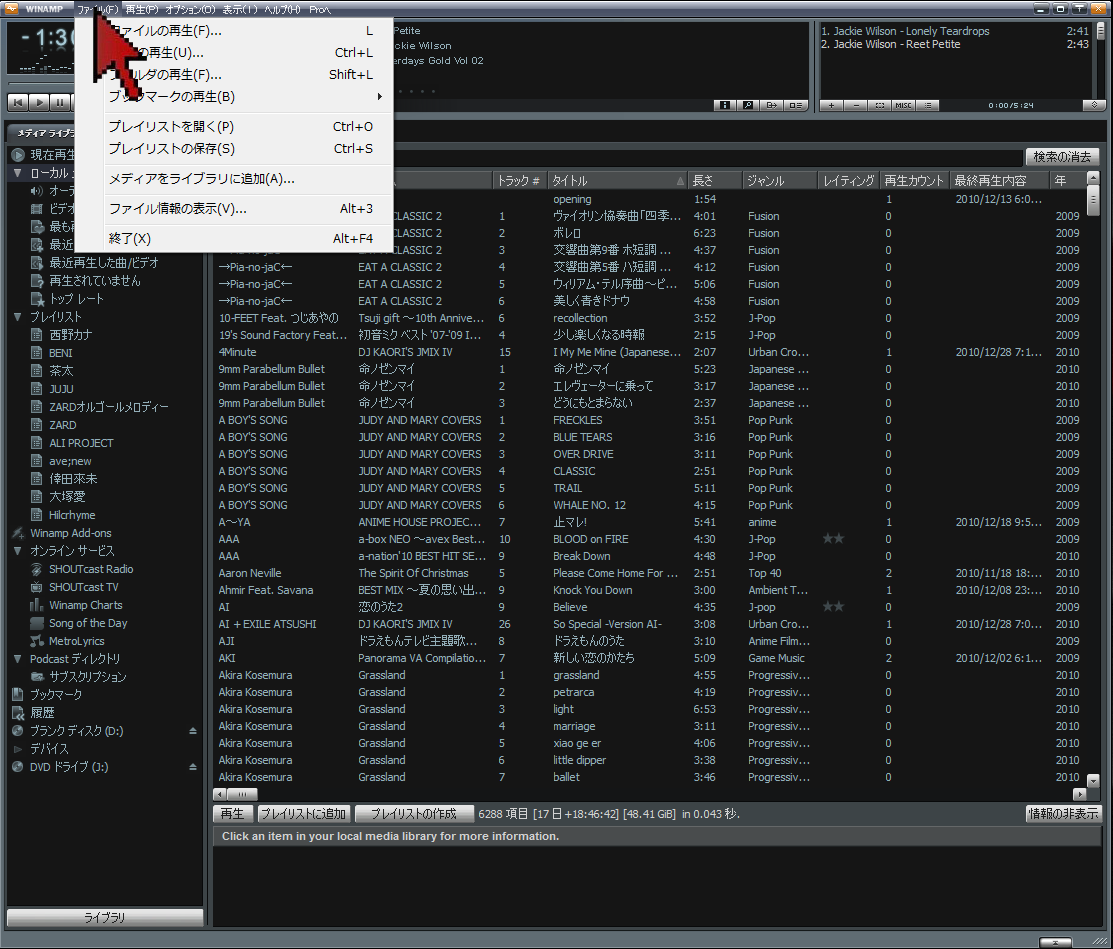1113x949 pixels.
Task: Open 履歴 history in sidebar
Action: [42, 713]
